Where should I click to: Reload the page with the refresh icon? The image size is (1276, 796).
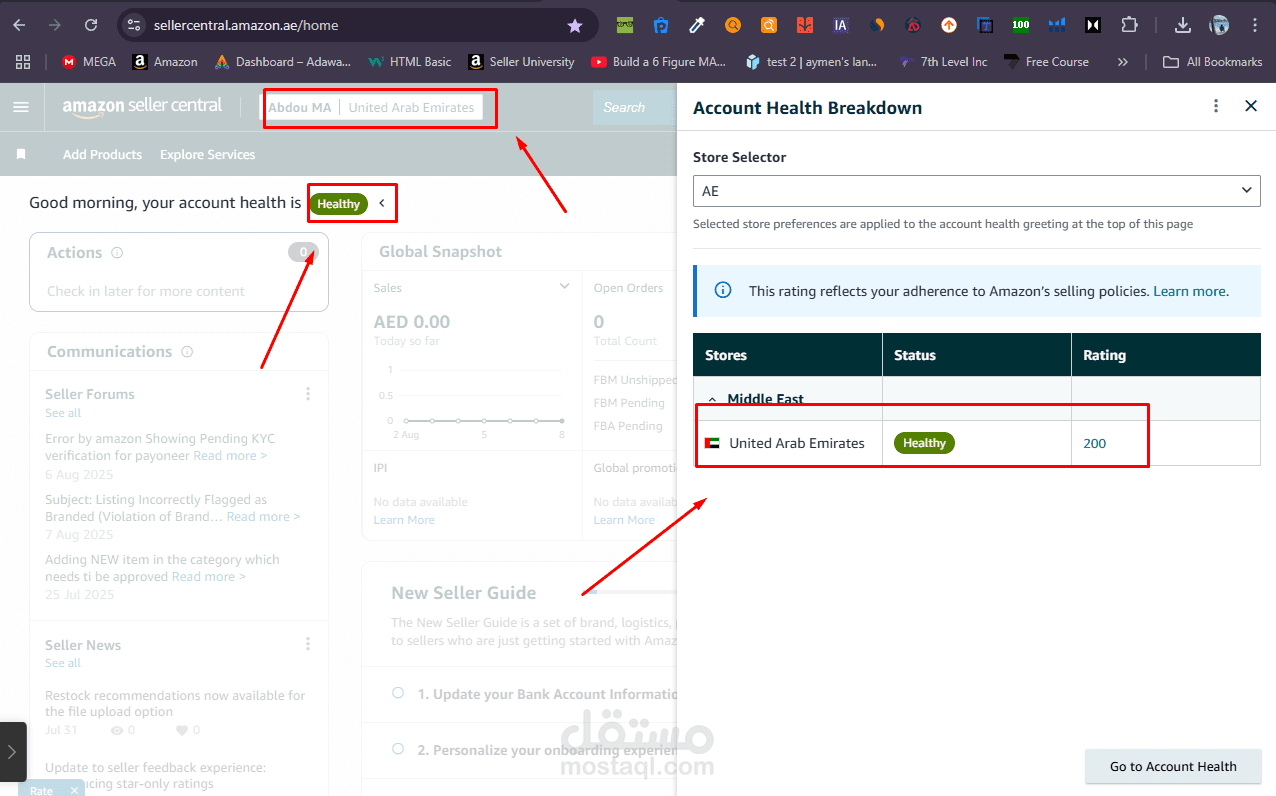(x=91, y=25)
